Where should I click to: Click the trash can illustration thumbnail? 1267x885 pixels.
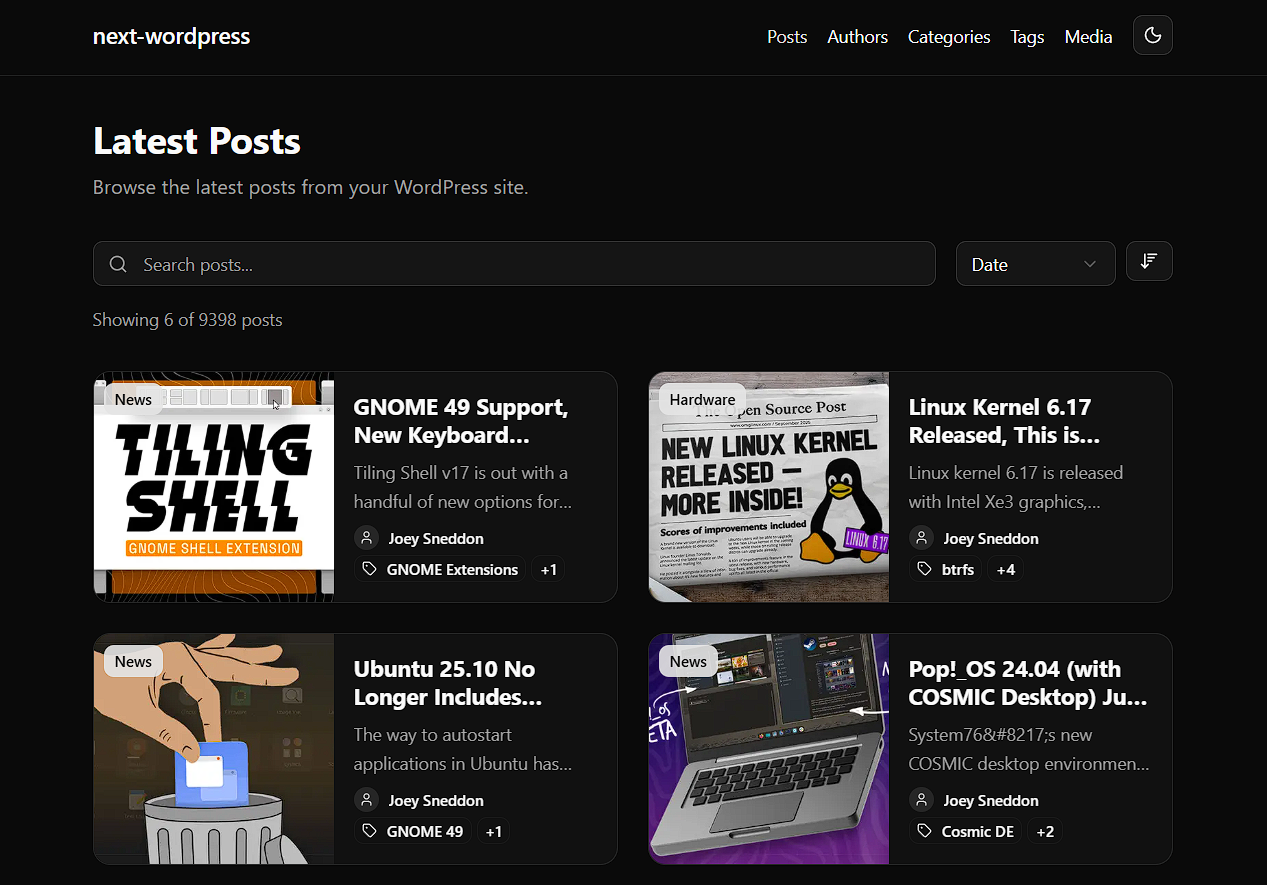[x=214, y=749]
